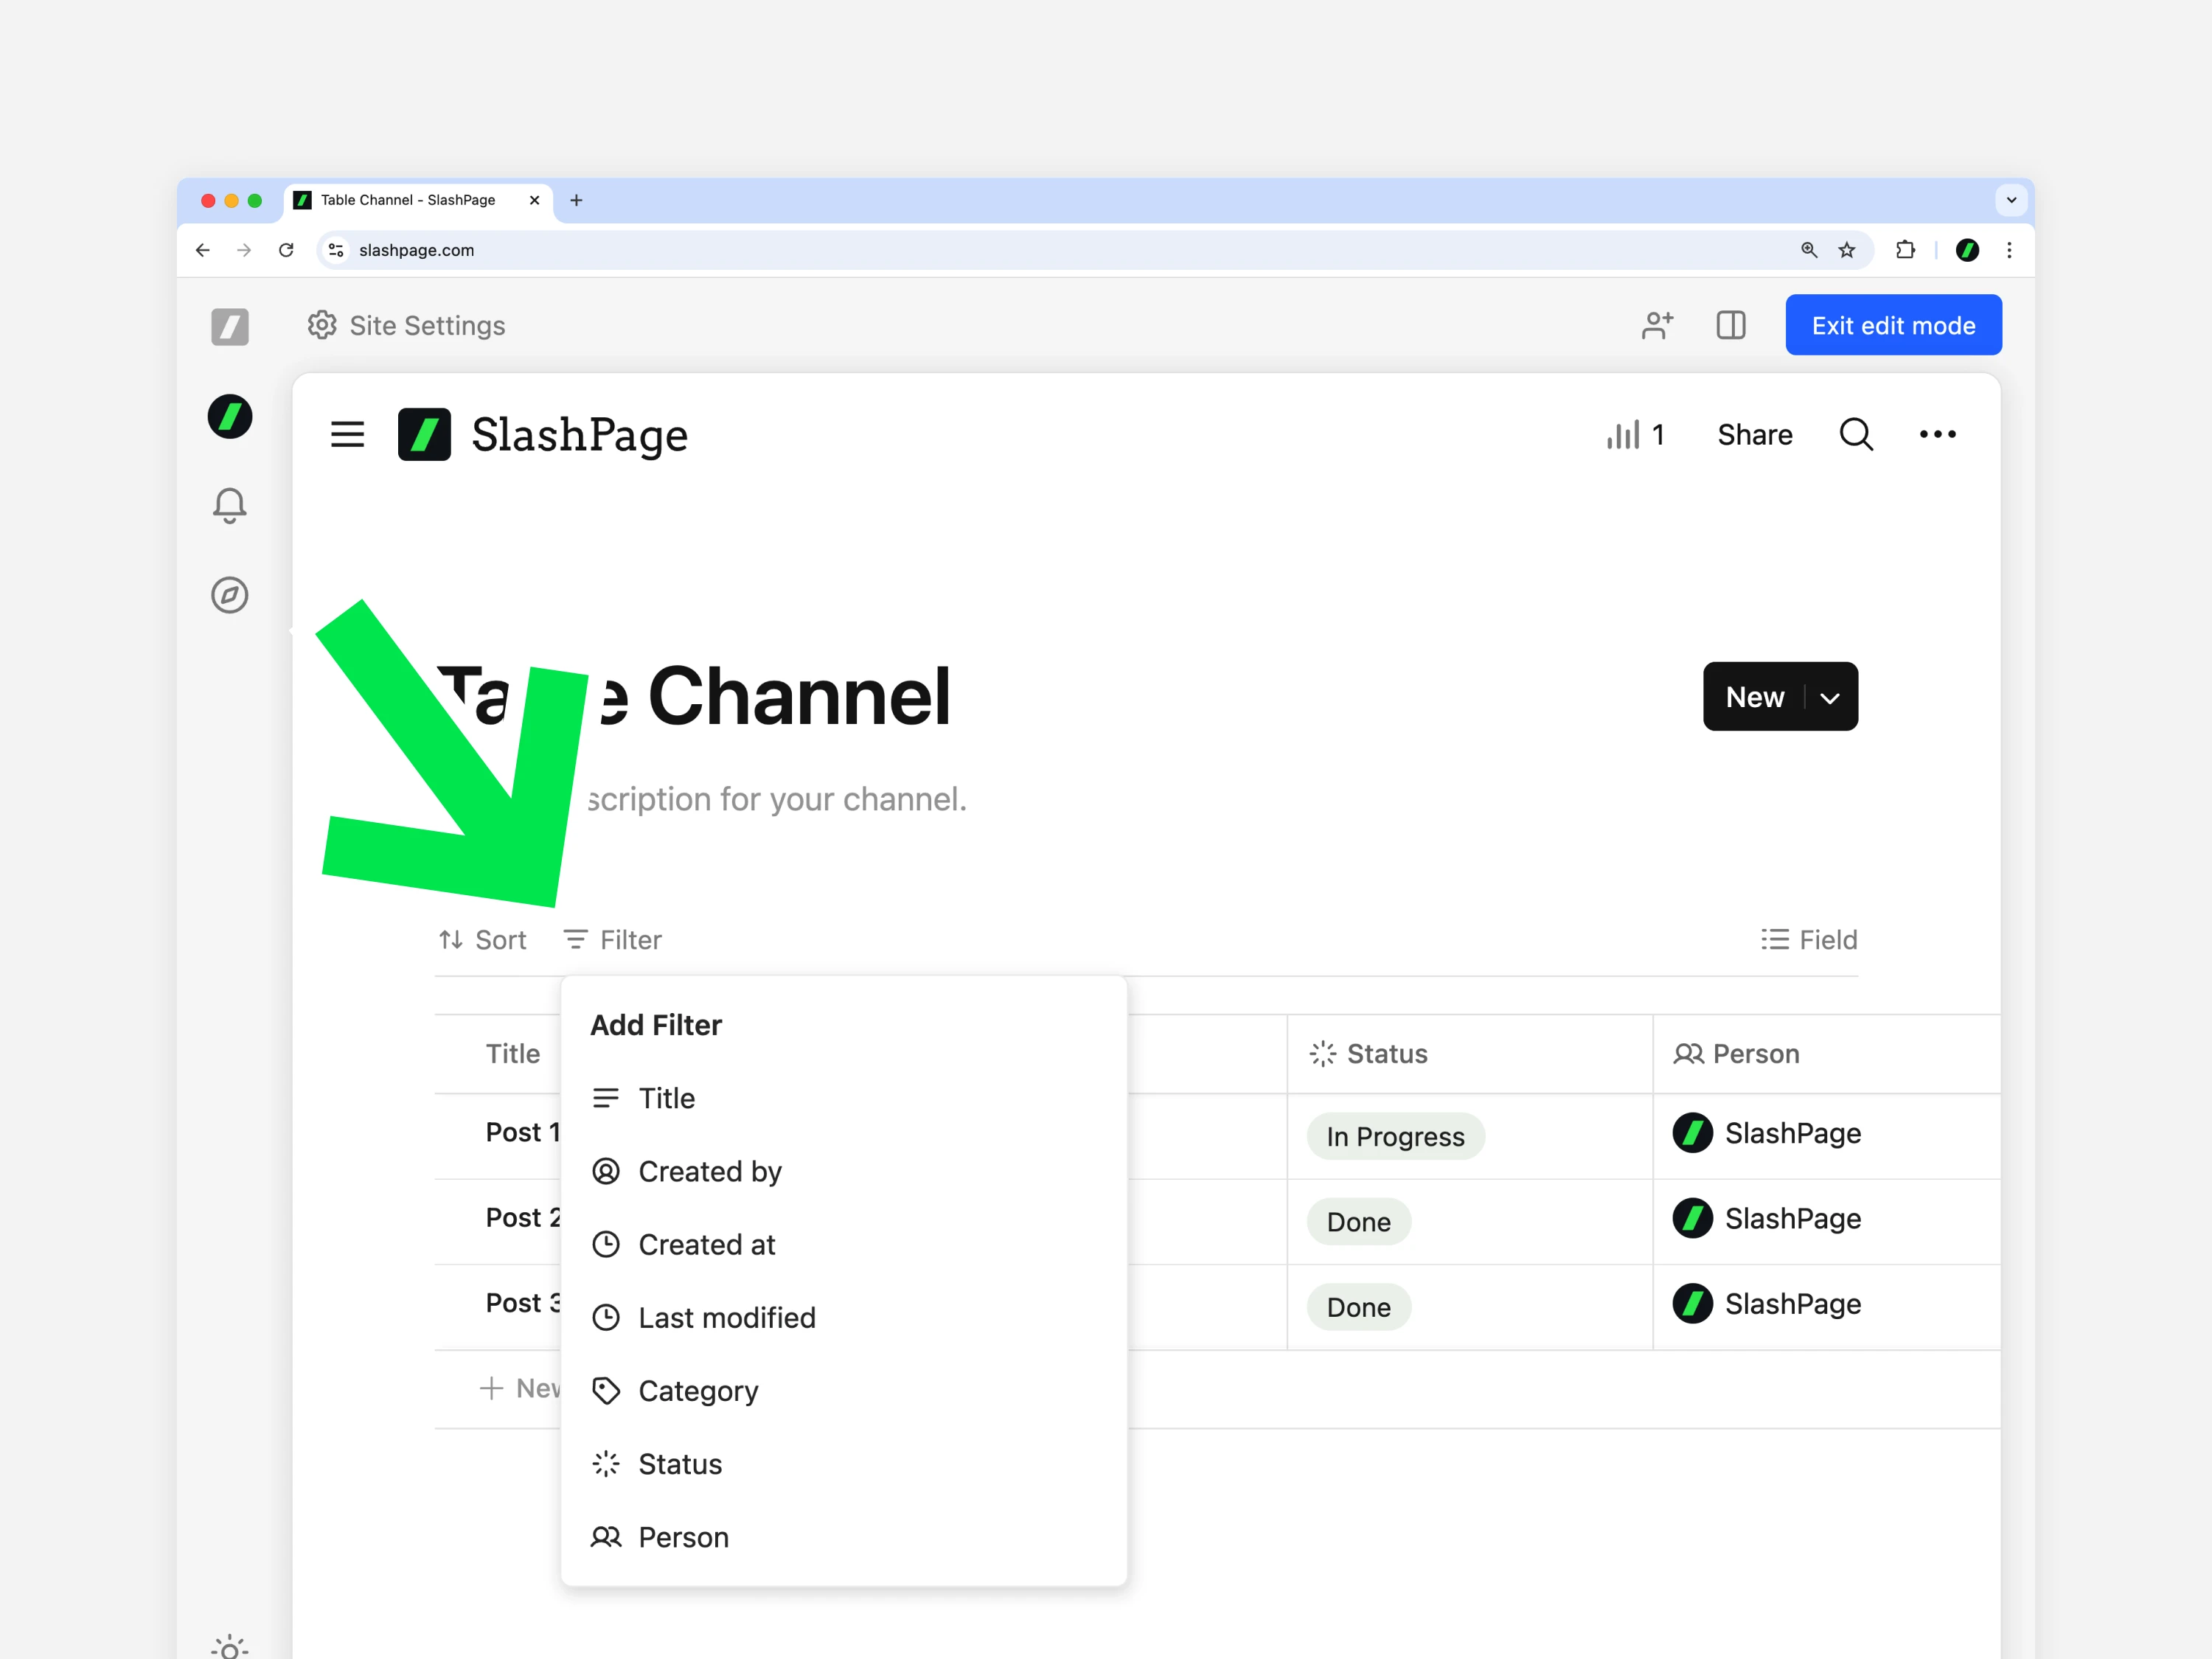Open site search magnifier

(x=1856, y=434)
